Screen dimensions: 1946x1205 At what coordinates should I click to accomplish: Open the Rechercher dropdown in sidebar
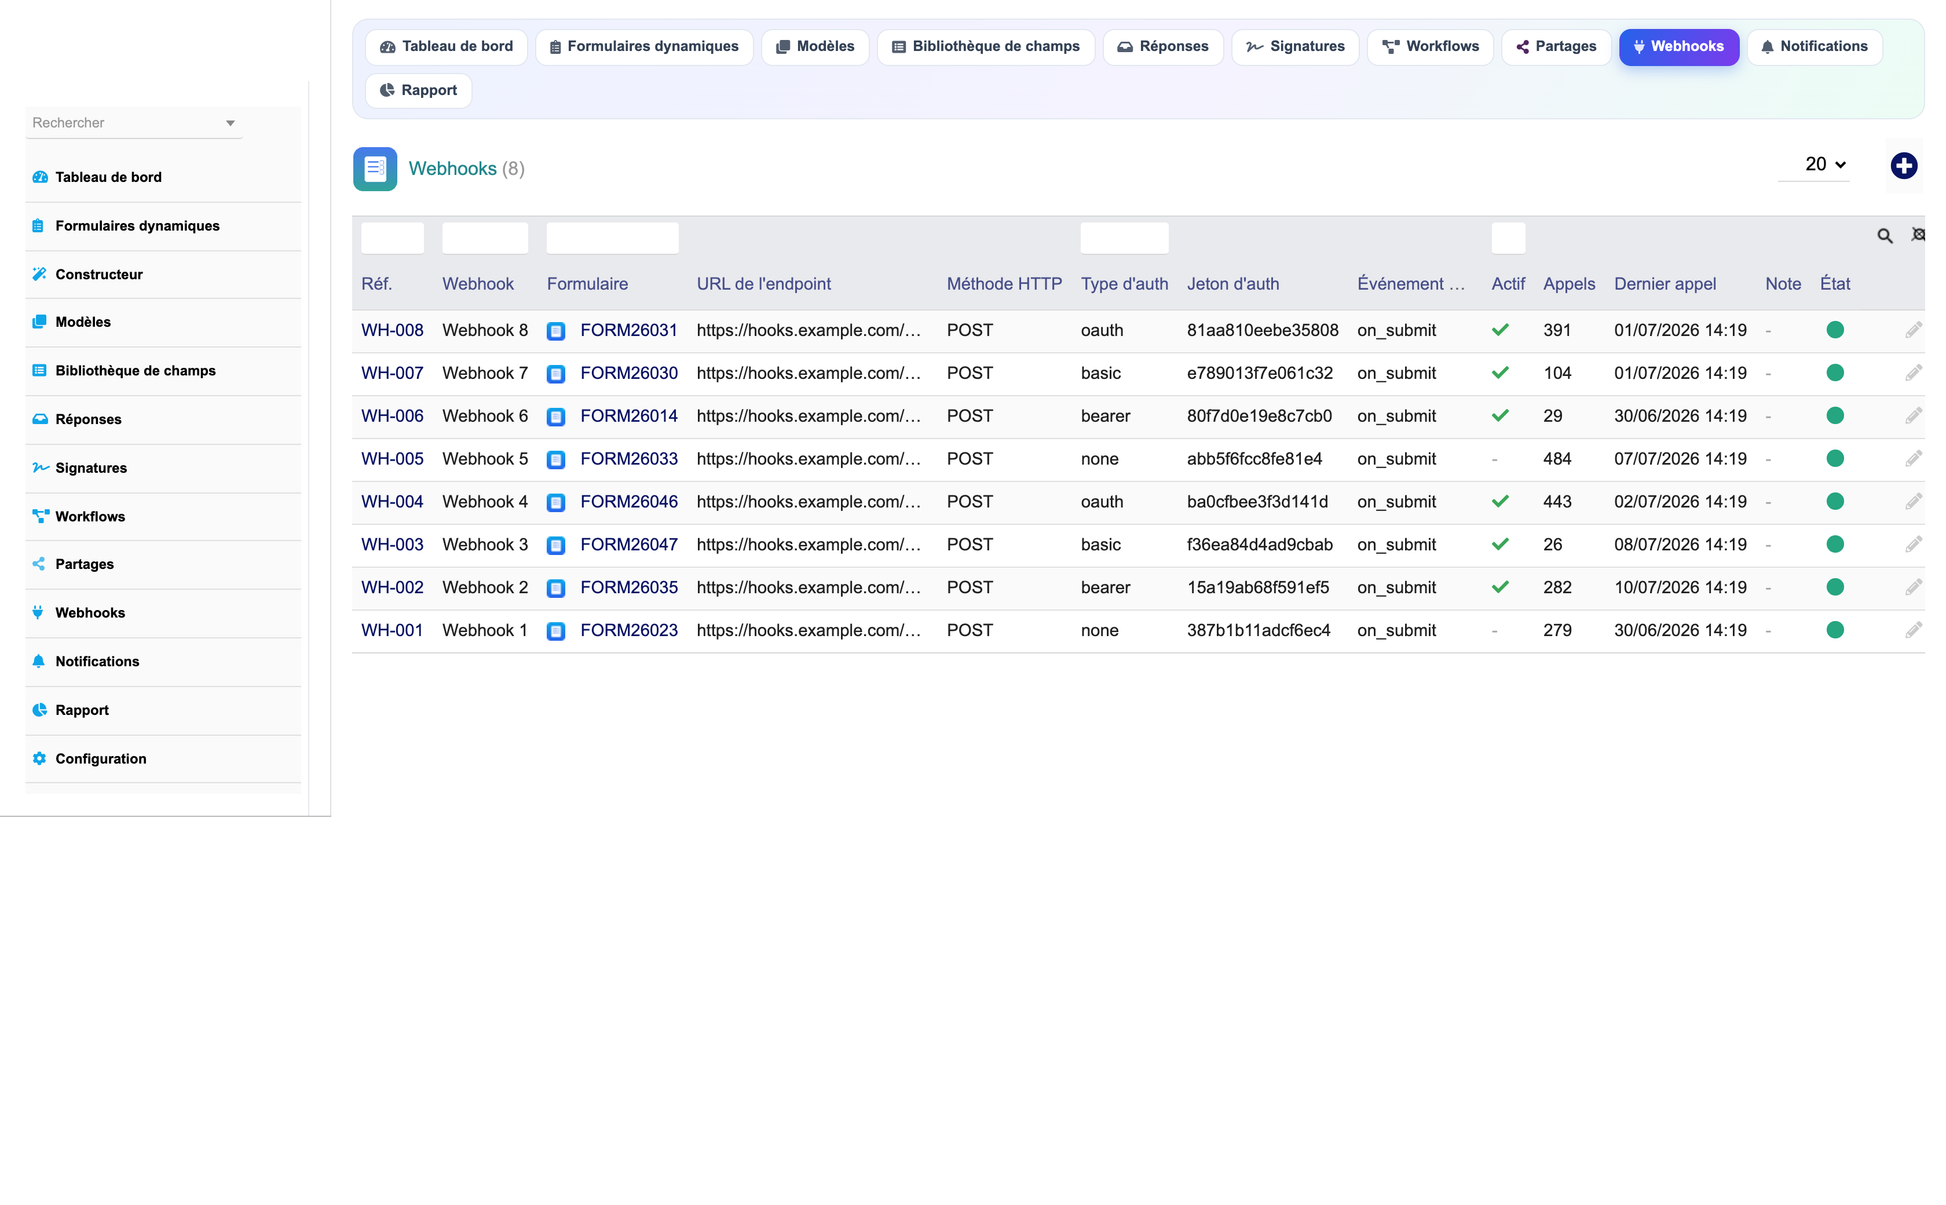point(134,123)
